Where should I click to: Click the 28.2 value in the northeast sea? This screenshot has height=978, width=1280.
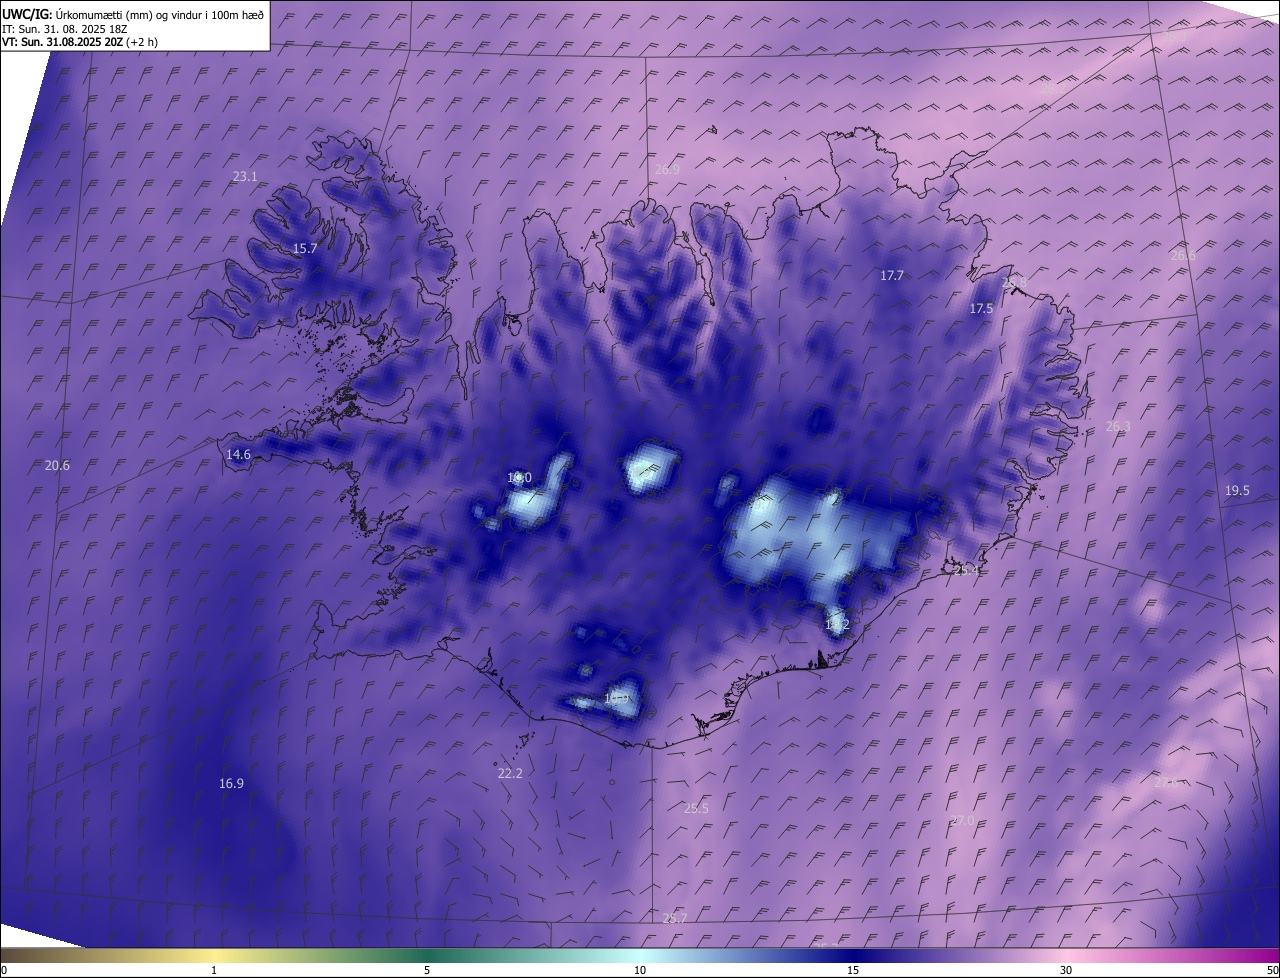click(x=1053, y=88)
